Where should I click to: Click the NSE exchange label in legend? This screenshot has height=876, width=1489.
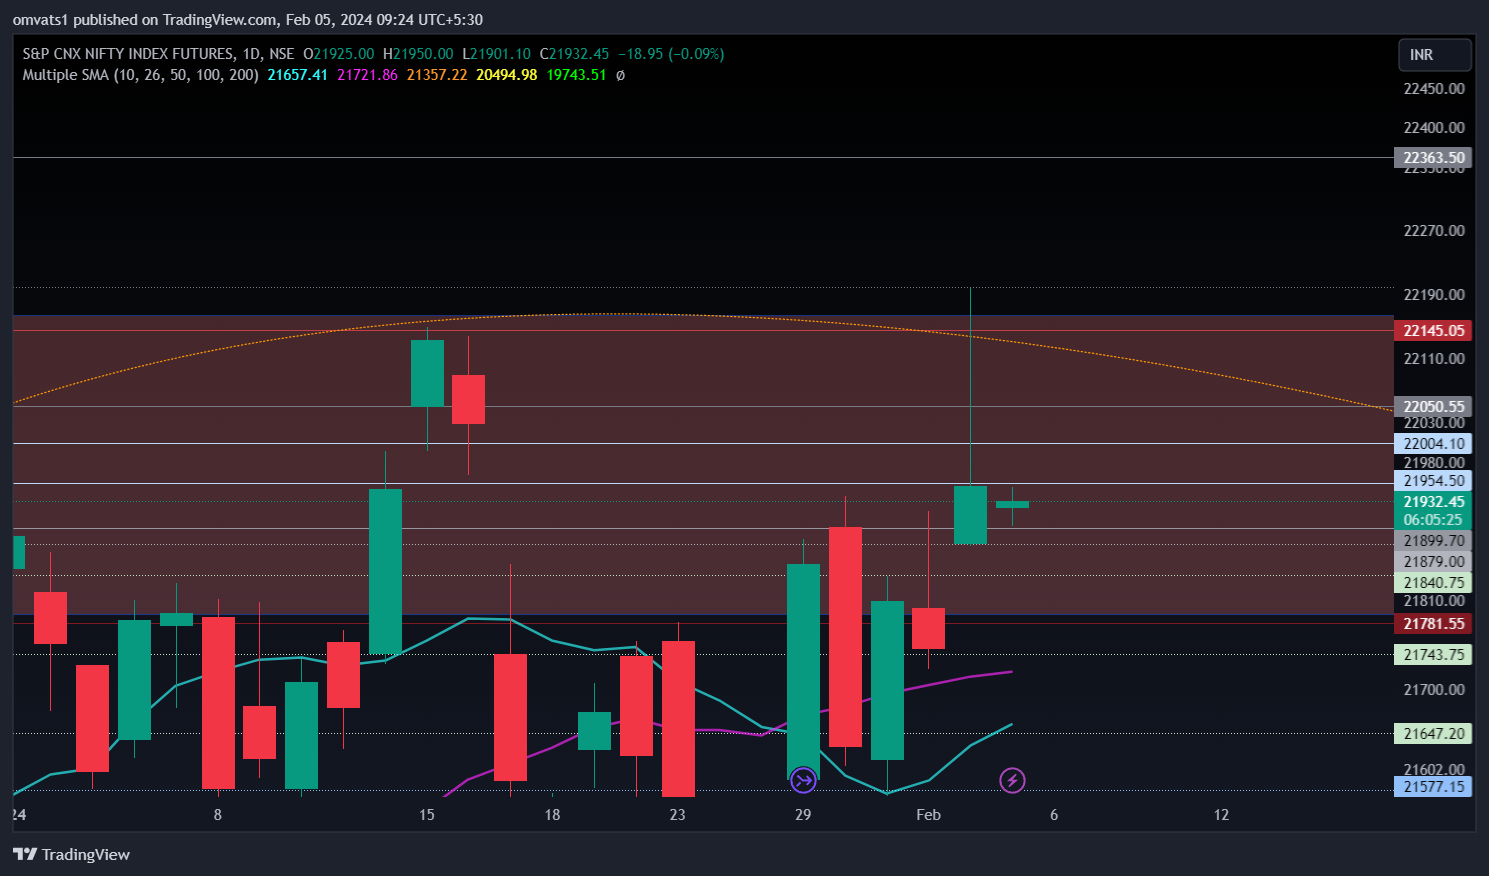click(x=282, y=54)
